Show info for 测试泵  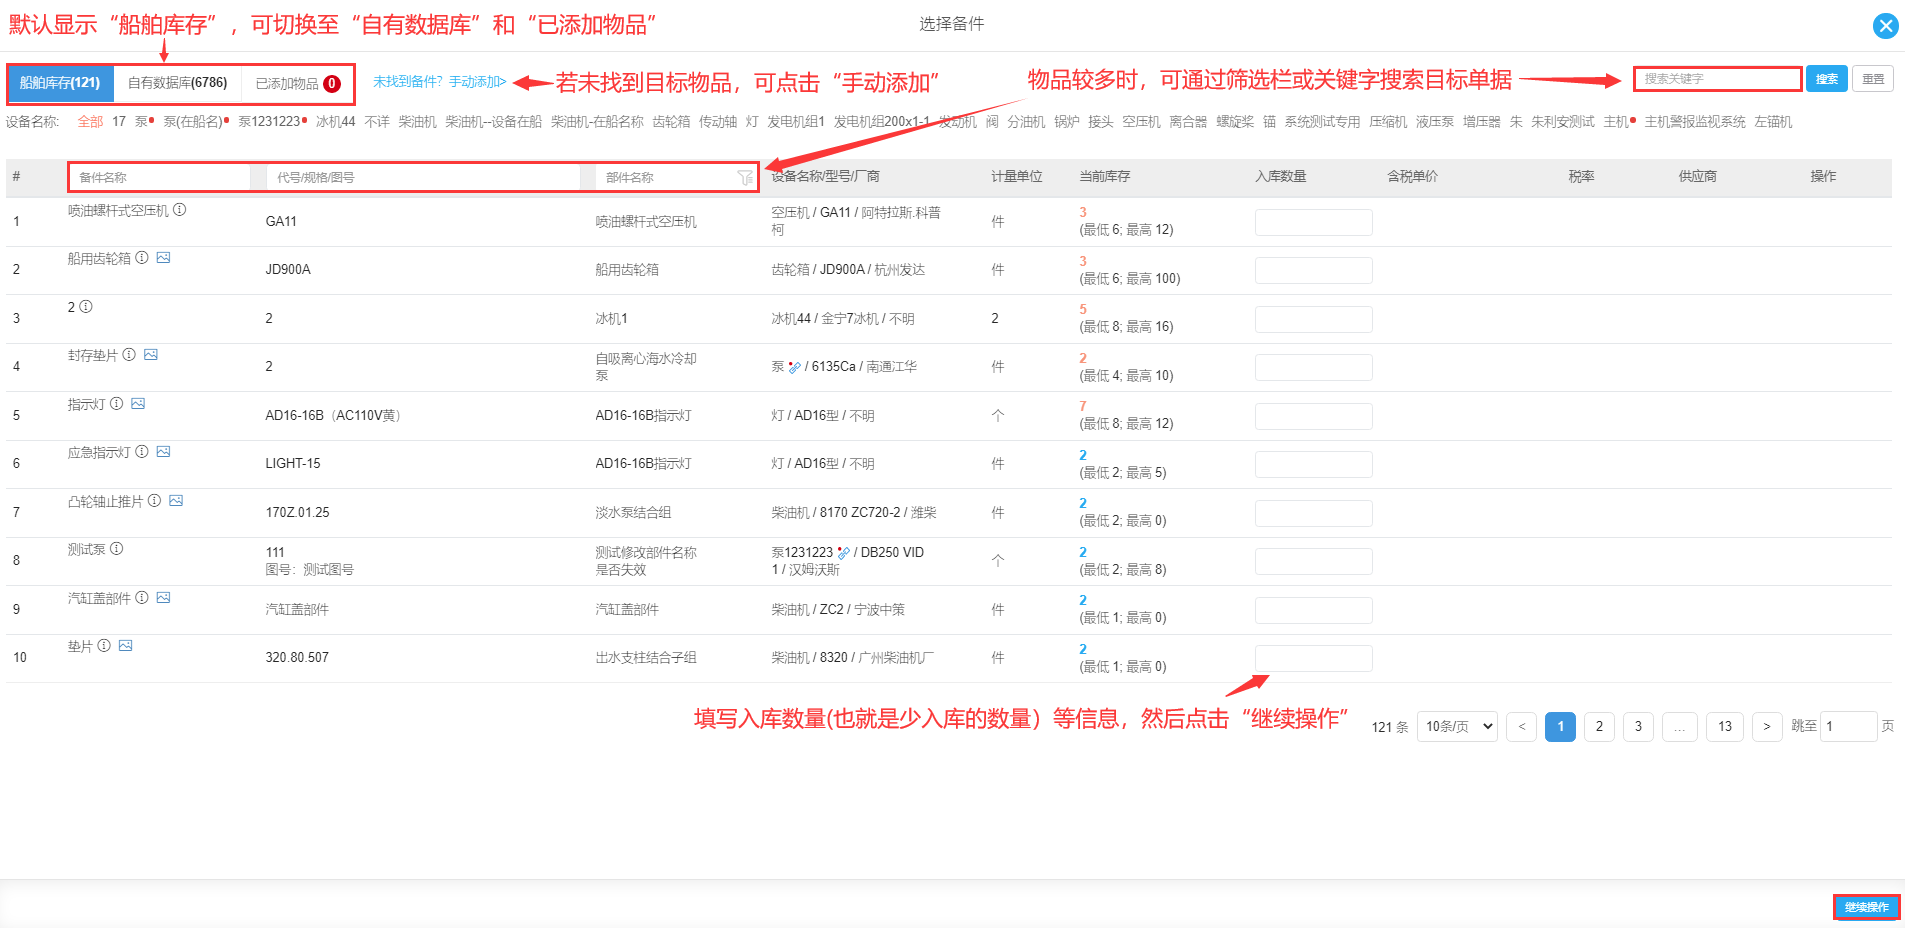click(117, 549)
